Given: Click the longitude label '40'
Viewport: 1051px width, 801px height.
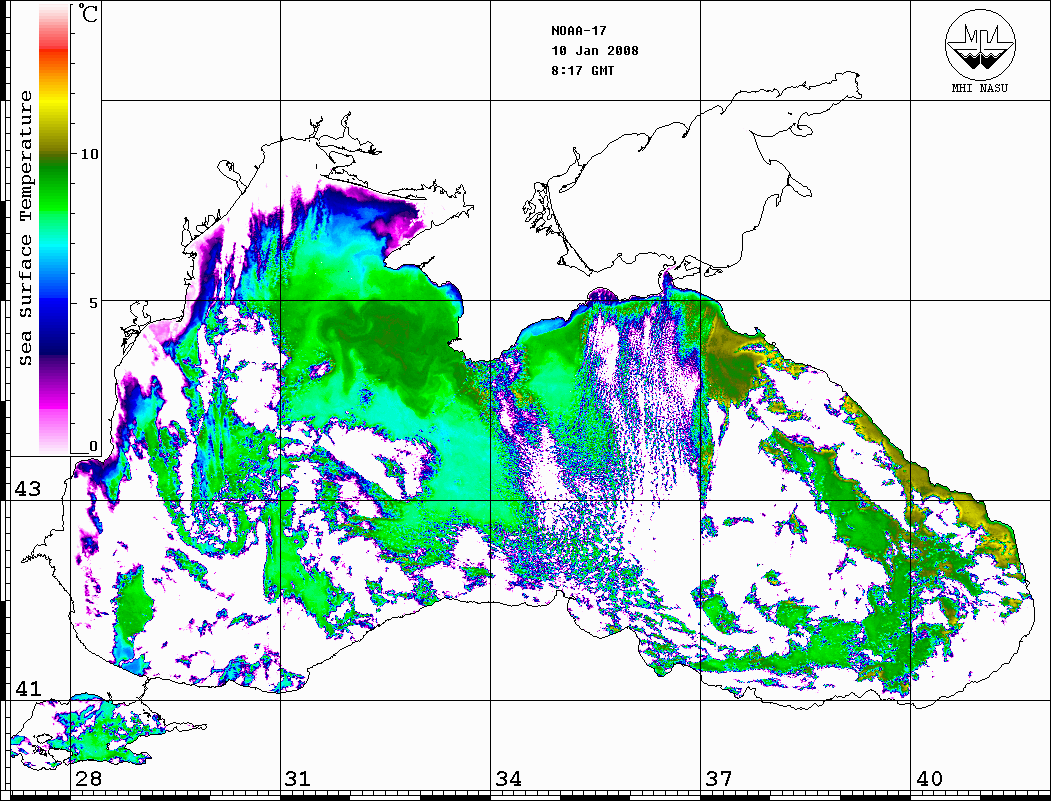Looking at the screenshot, I should click(x=929, y=779).
